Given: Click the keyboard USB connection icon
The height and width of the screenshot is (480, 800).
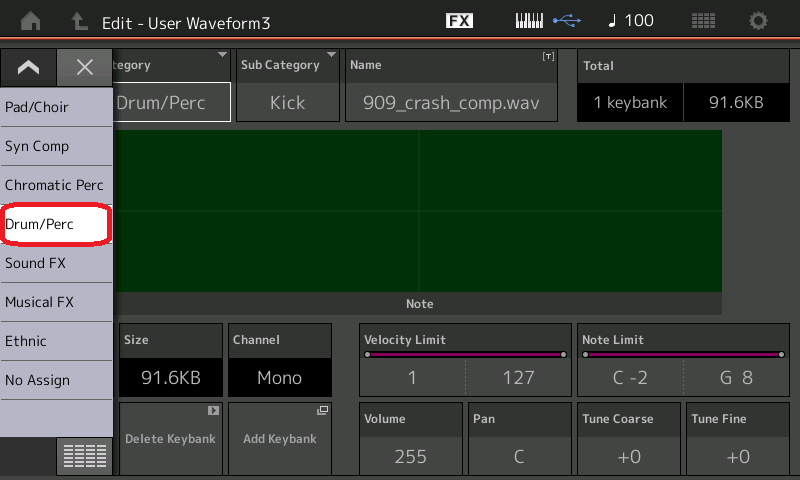Looking at the screenshot, I should pyautogui.click(x=547, y=21).
